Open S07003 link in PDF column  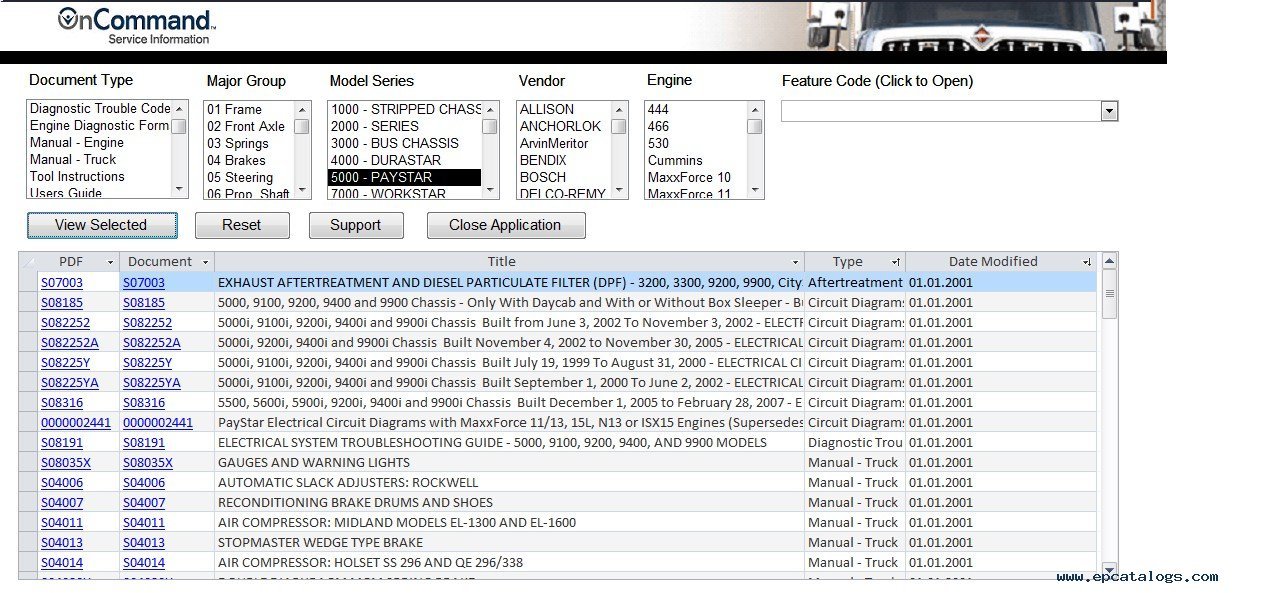(62, 283)
